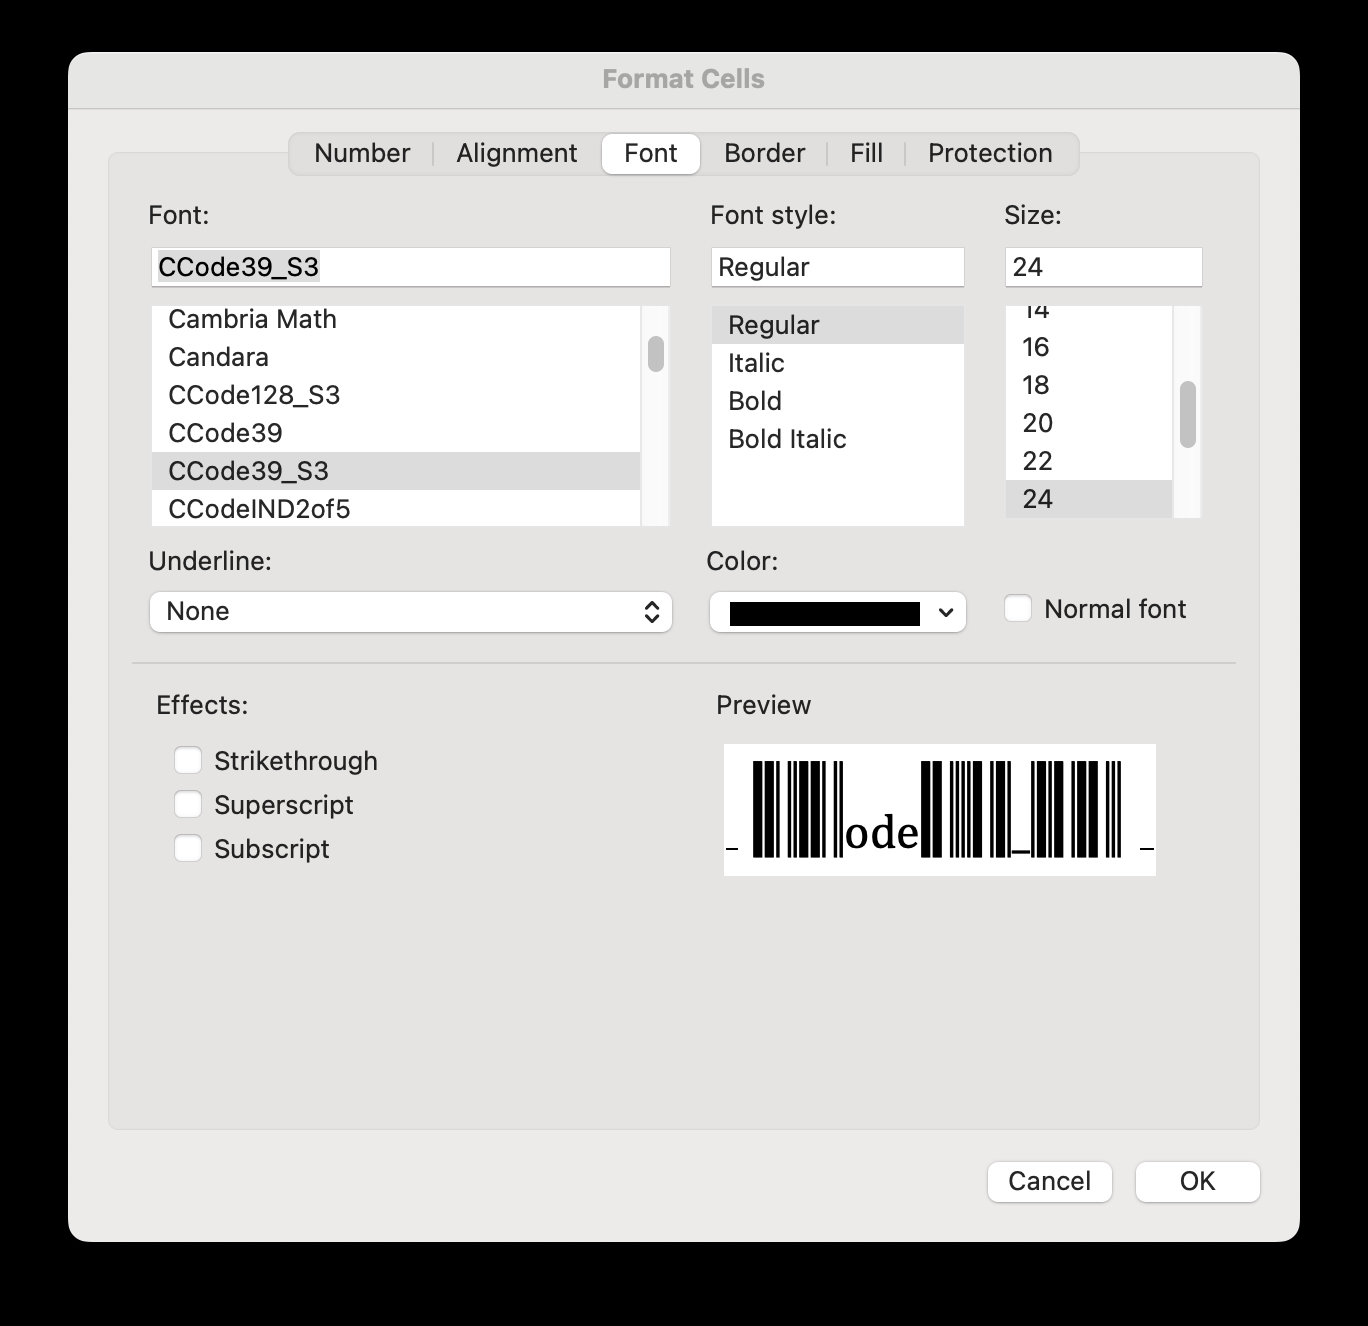Open the Underline dropdown

click(x=411, y=612)
